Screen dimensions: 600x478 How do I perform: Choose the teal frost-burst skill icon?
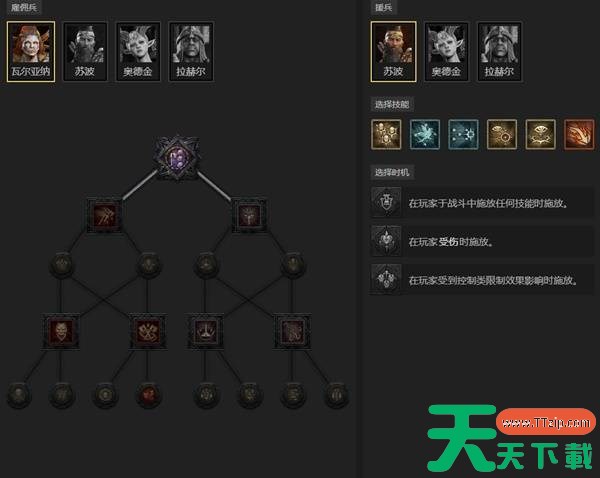(425, 134)
